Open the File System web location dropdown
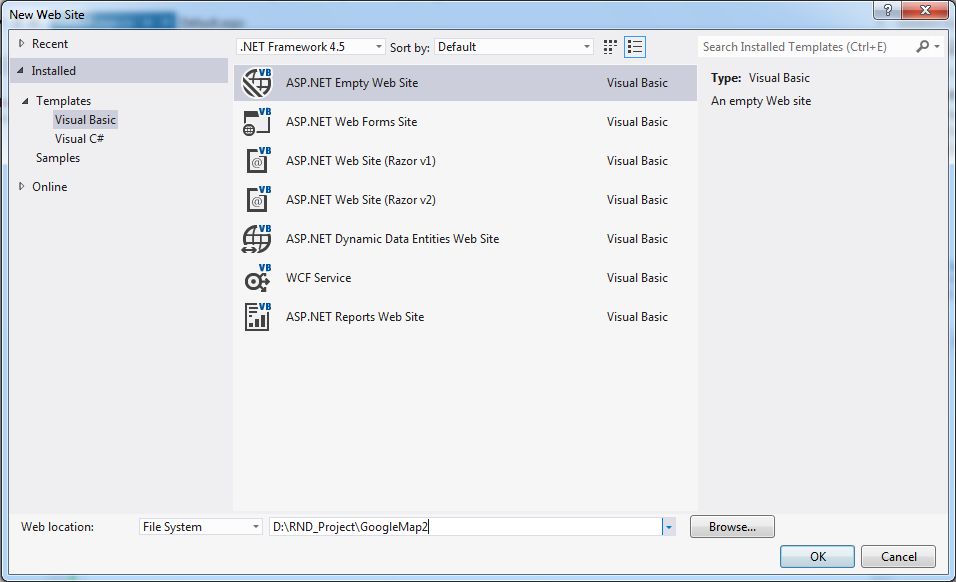 click(x=201, y=527)
